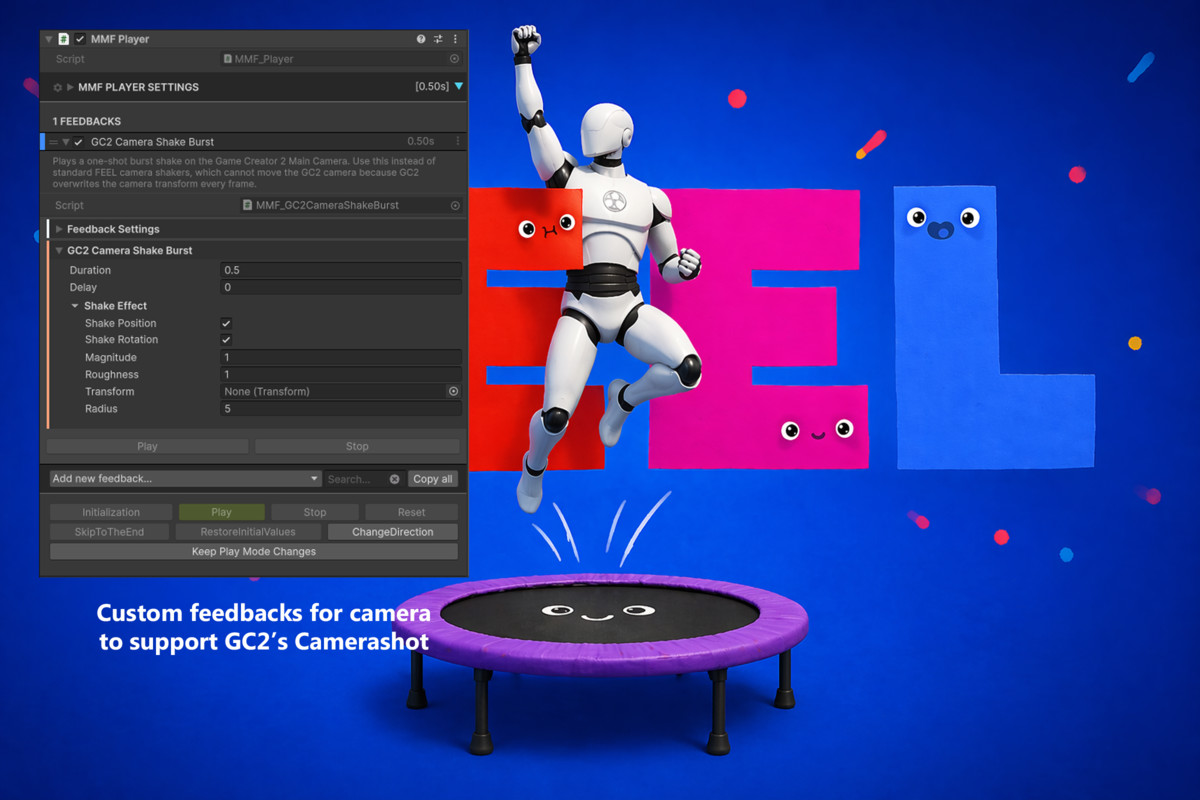Click the 'Roughness' label

point(112,375)
